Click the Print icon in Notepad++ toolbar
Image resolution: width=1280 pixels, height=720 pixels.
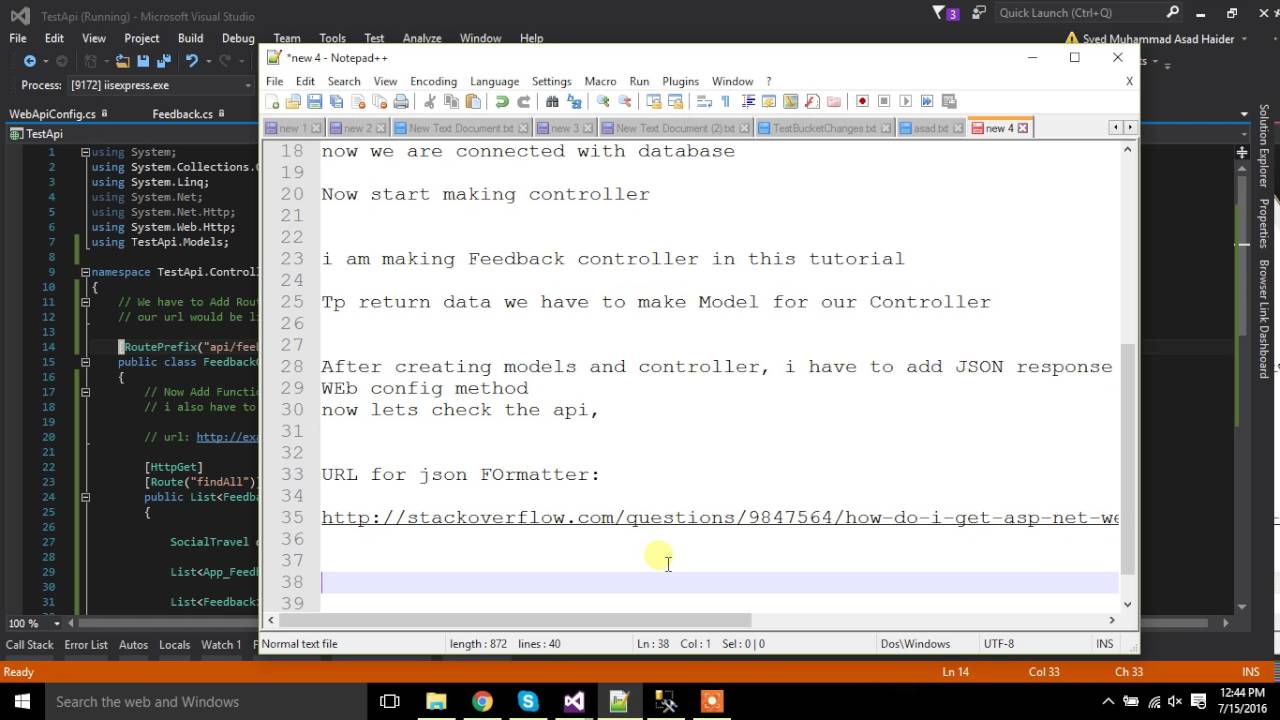click(401, 101)
